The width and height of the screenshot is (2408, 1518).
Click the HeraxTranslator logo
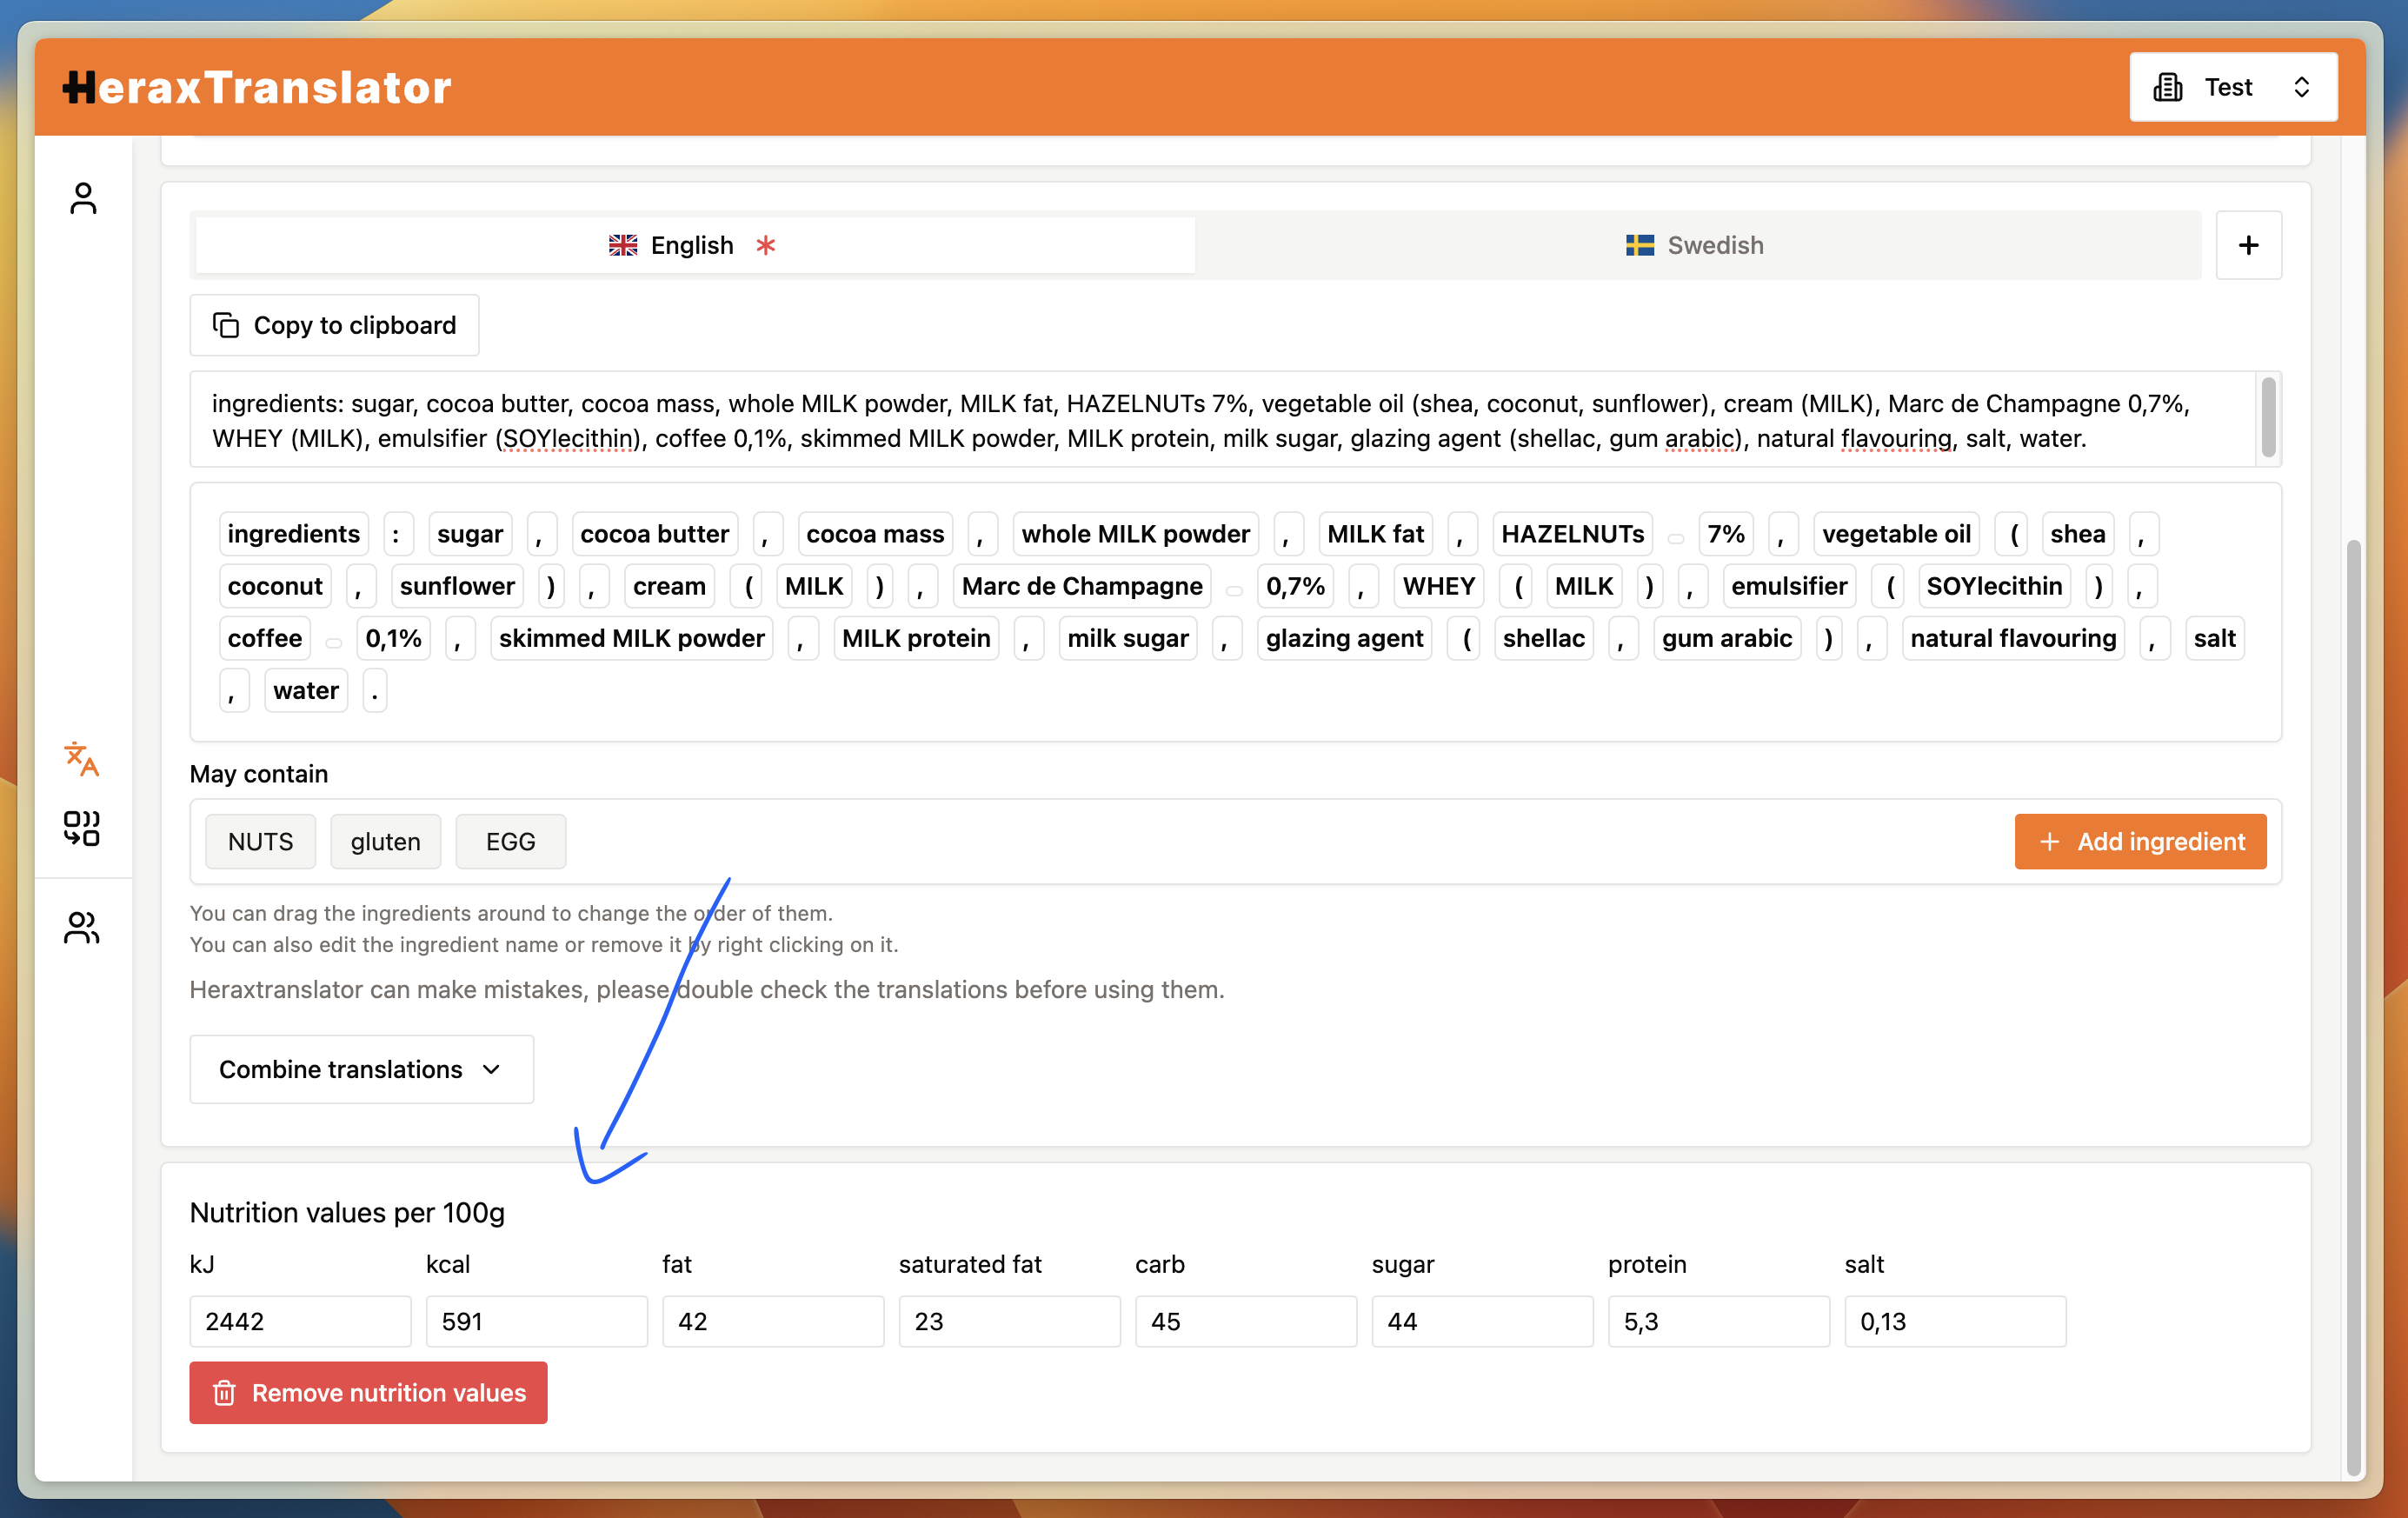257,87
